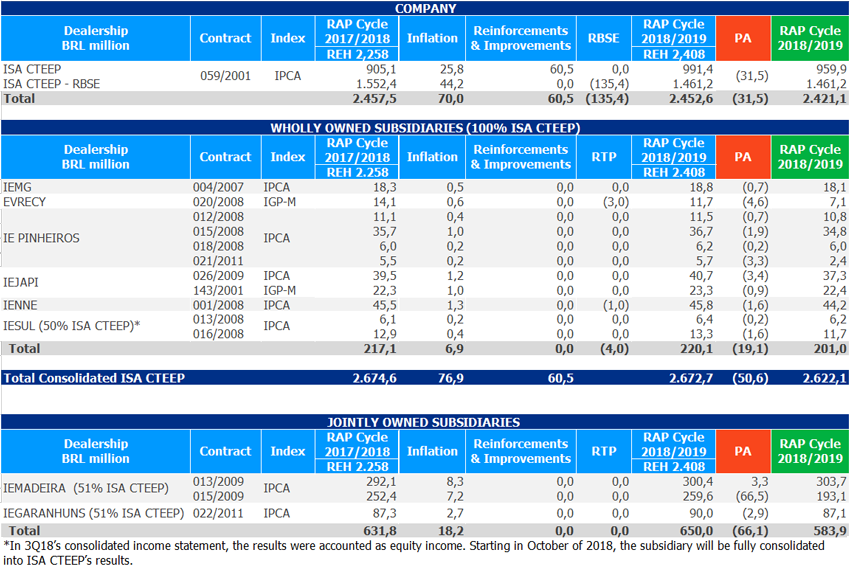The height and width of the screenshot is (568, 850).
Task: Select the EVRECY row label
Action: [24, 202]
